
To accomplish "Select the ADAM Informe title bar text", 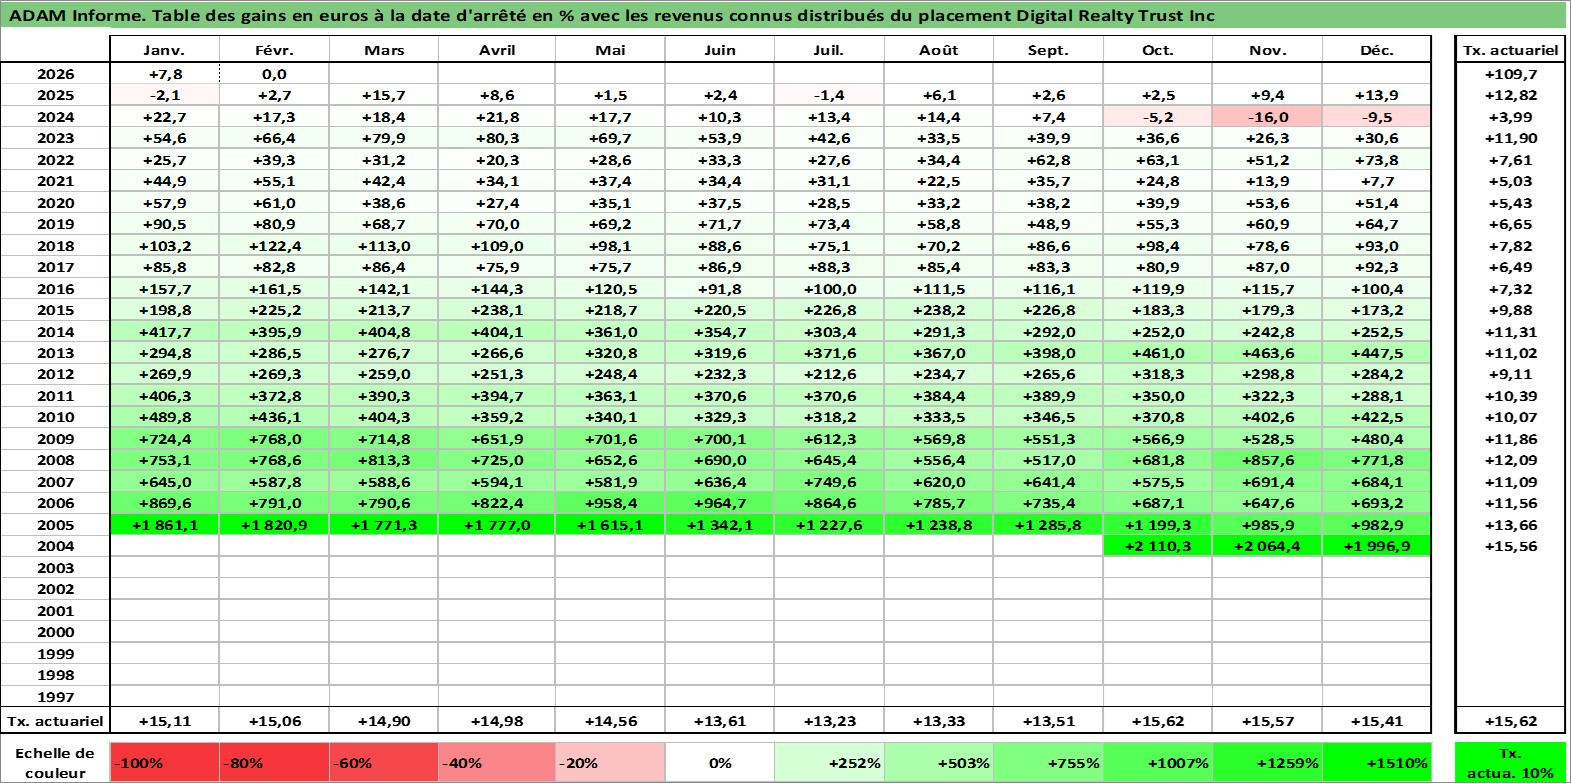I will coord(612,15).
